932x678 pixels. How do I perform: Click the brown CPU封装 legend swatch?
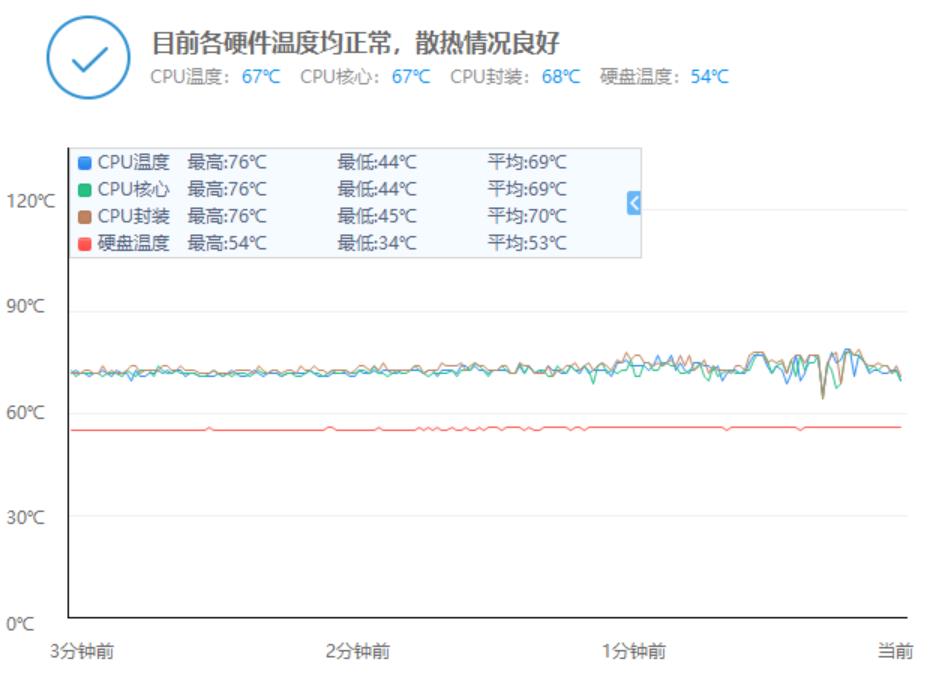coord(85,217)
